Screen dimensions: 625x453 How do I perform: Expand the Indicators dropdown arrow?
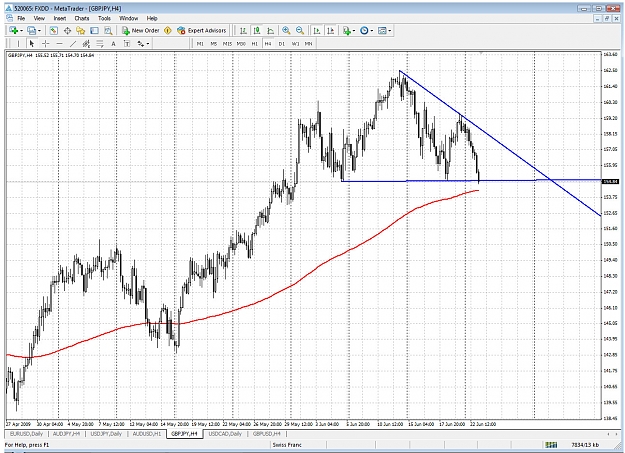pyautogui.click(x=354, y=30)
